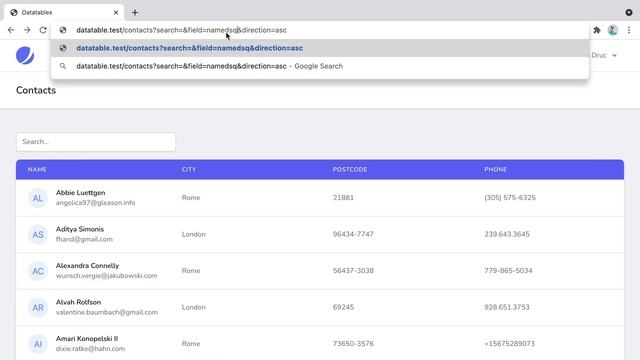Sort table by POSTCODE column
Viewport: 640px width, 360px height.
[350, 169]
